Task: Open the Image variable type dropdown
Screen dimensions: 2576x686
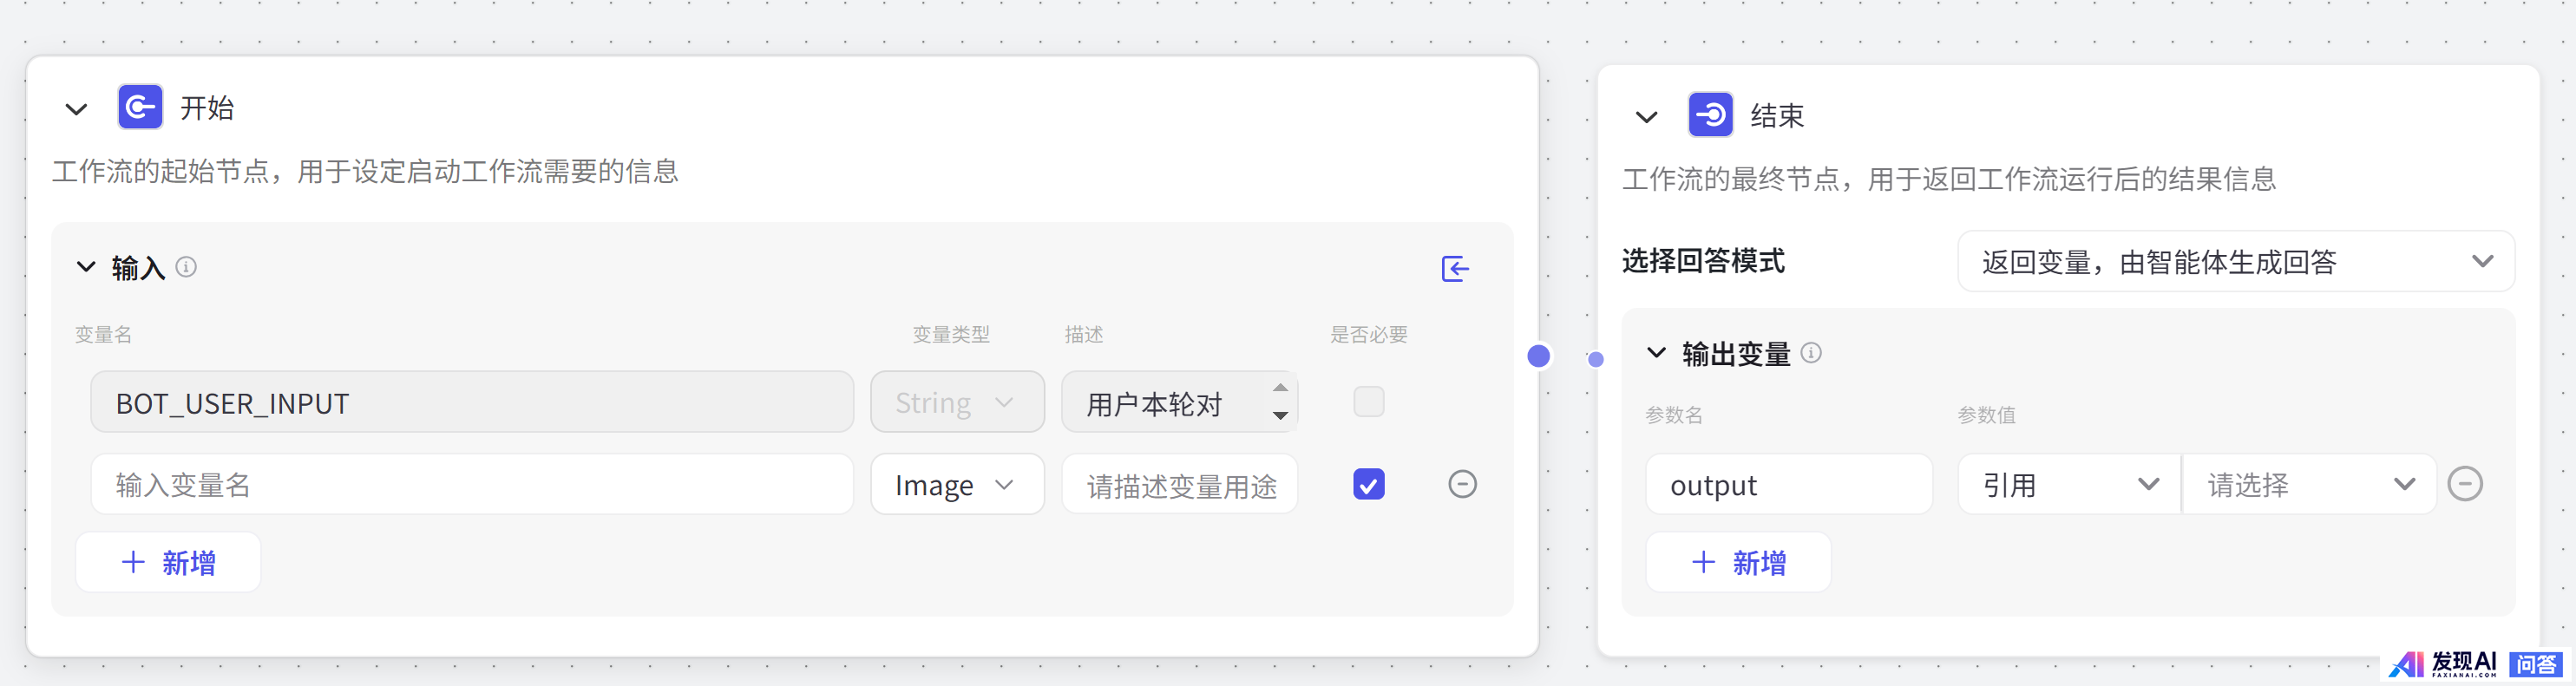Action: click(x=957, y=485)
